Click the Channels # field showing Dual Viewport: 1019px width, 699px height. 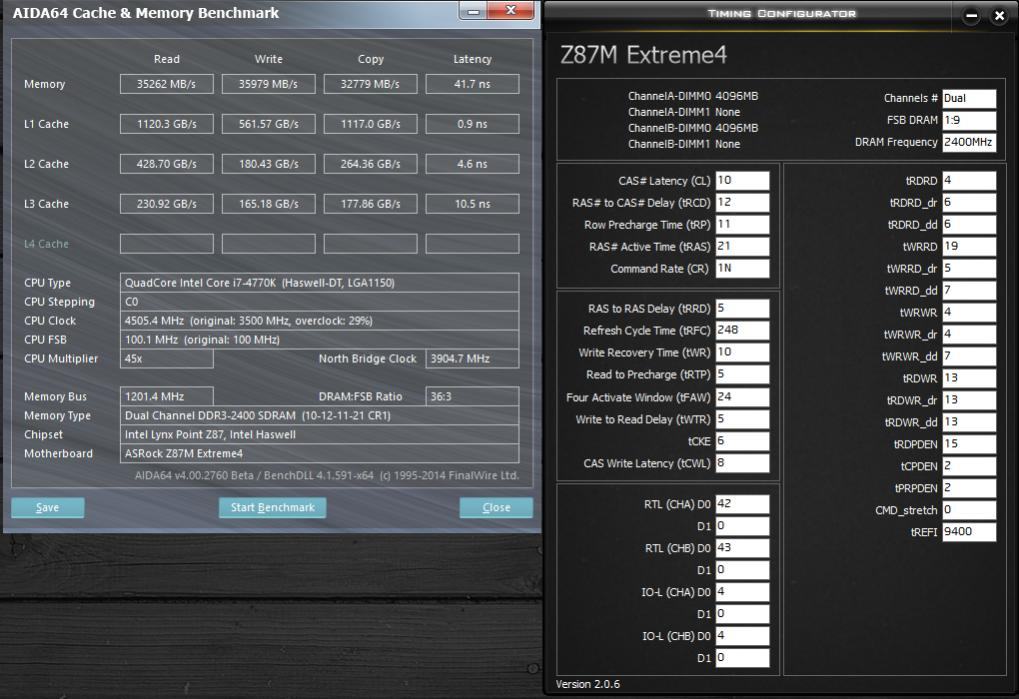(x=969, y=98)
